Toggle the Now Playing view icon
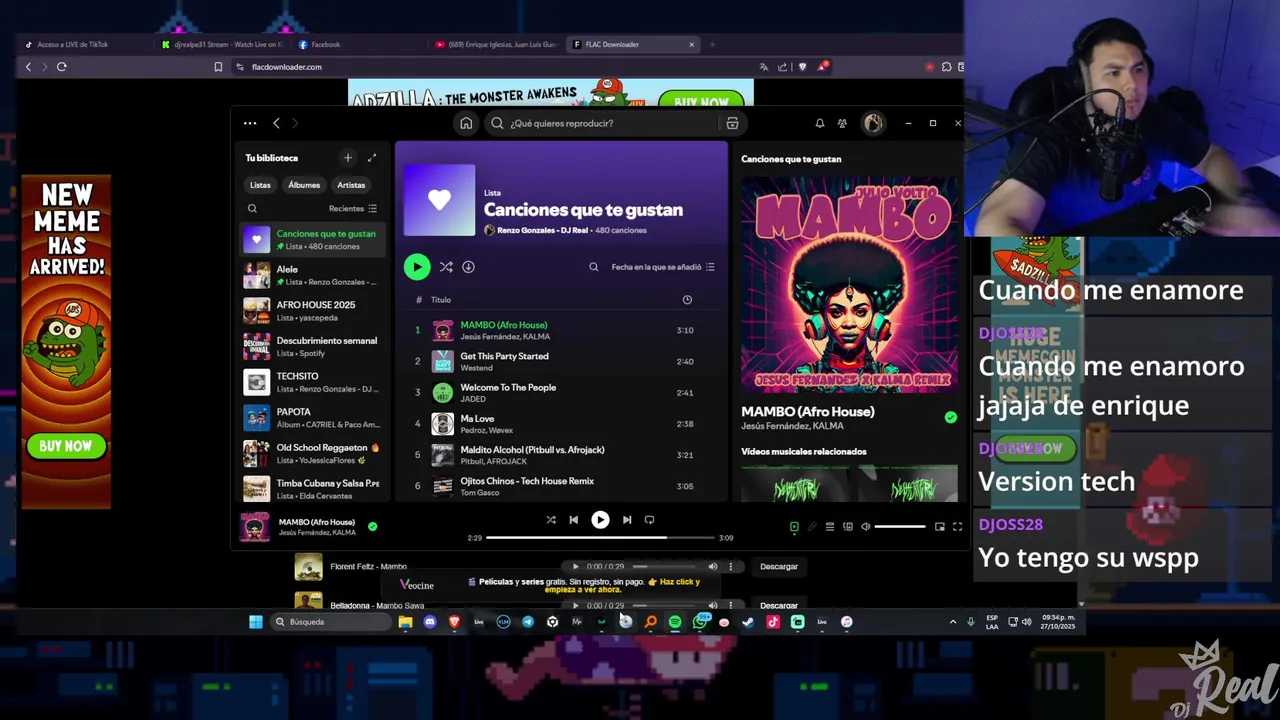Screen dimensions: 1280x720 tap(794, 527)
